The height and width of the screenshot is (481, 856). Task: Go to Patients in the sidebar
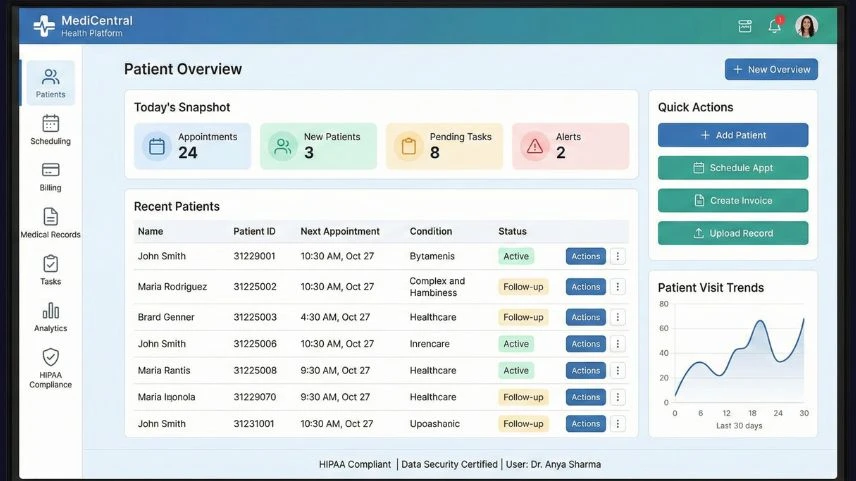coord(50,83)
